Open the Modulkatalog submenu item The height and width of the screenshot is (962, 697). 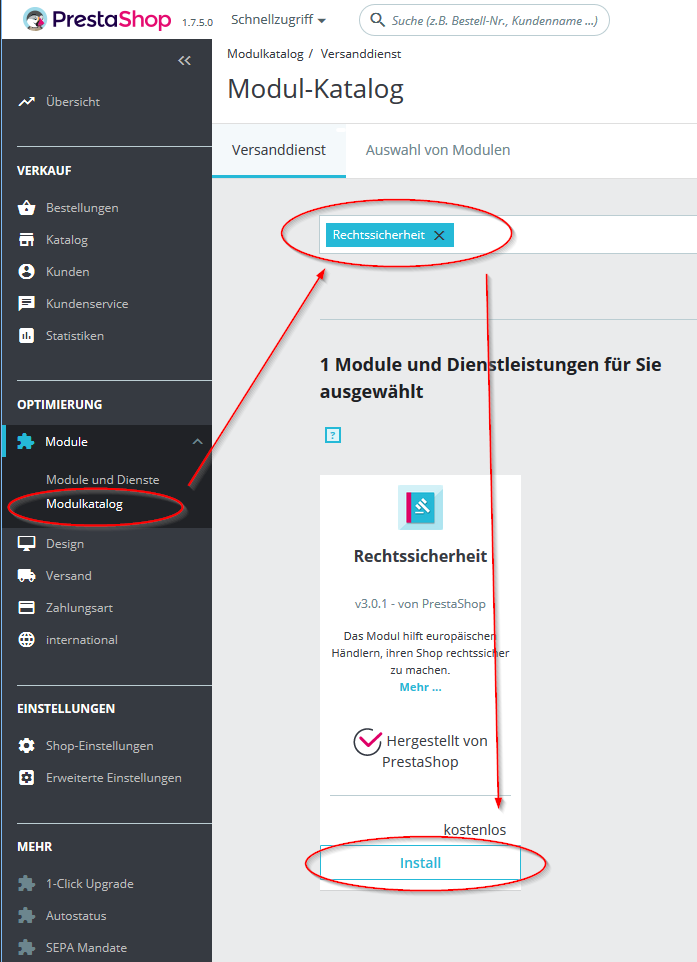(x=84, y=504)
